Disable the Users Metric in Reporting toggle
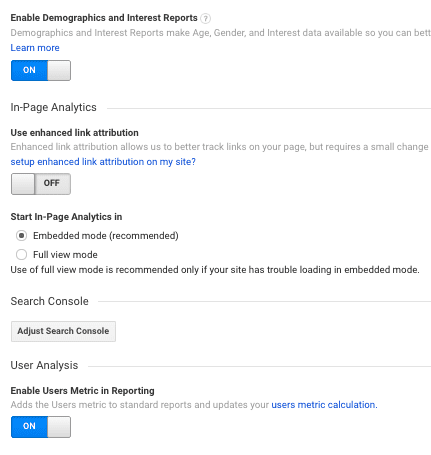 41,427
